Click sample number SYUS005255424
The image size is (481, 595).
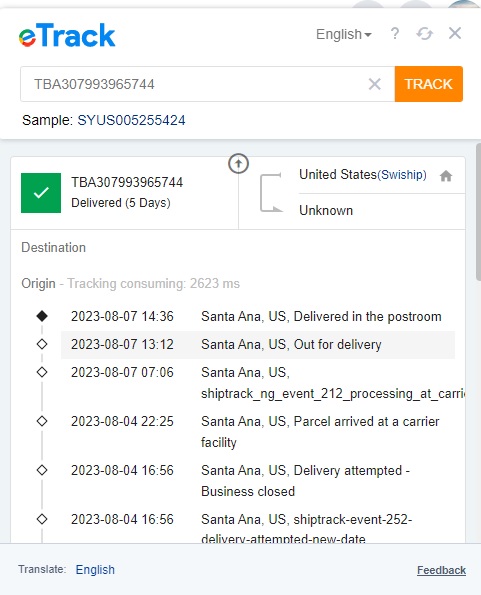coord(131,120)
